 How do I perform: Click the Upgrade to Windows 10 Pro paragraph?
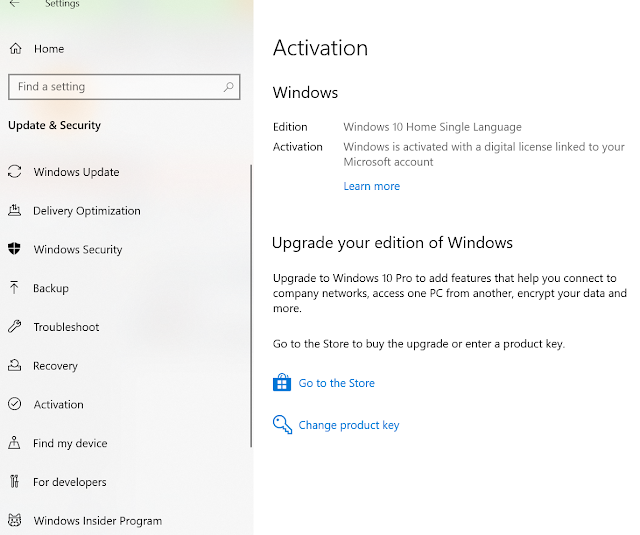[x=449, y=293]
